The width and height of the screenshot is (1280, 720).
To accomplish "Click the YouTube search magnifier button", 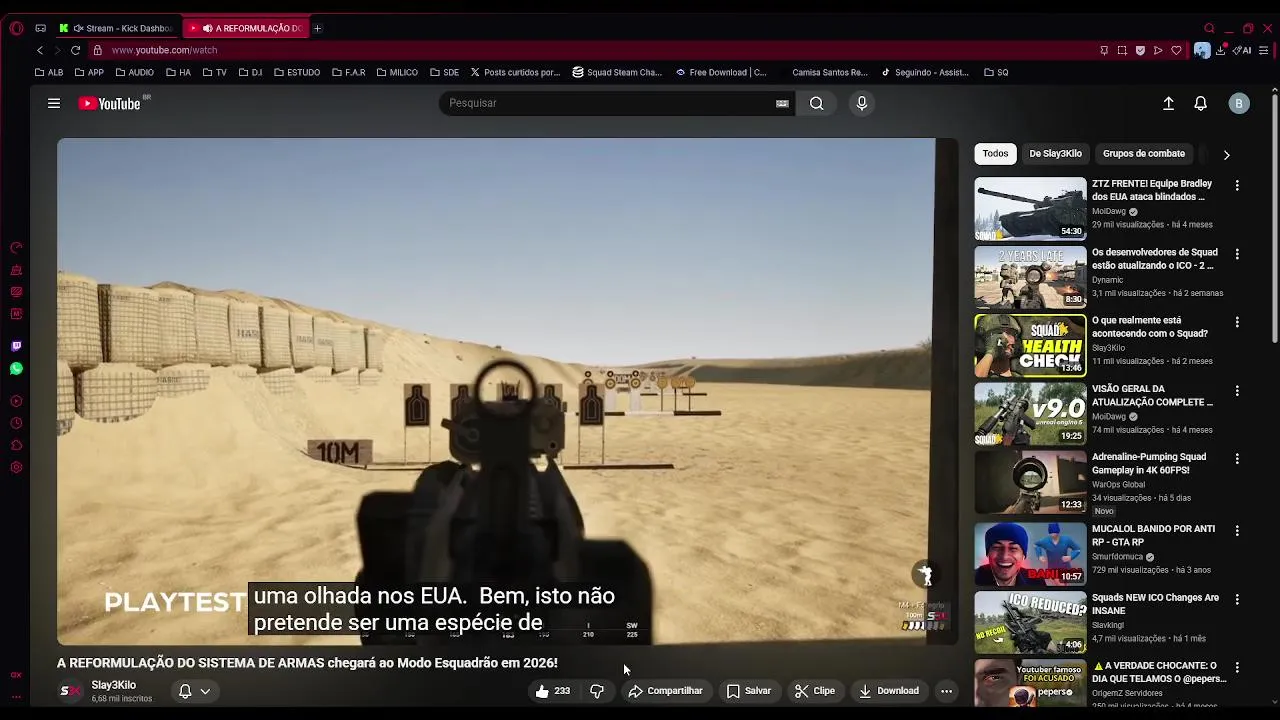I will point(817,103).
